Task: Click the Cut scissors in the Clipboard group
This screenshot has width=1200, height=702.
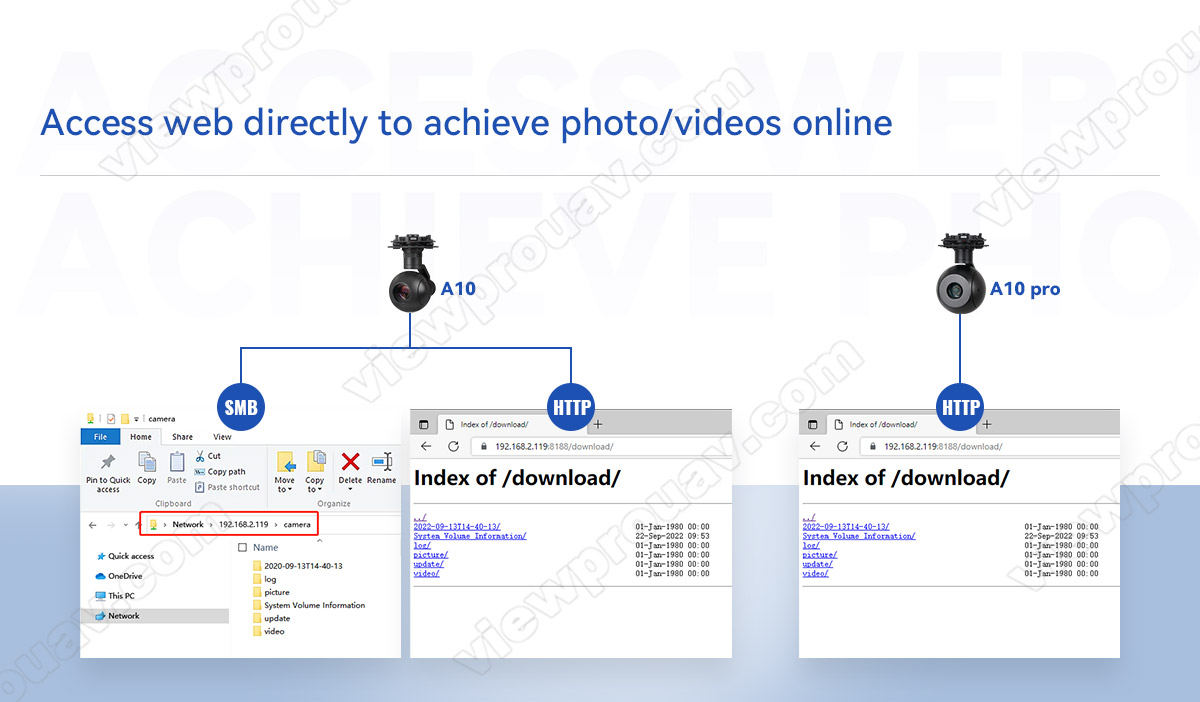Action: coord(200,456)
